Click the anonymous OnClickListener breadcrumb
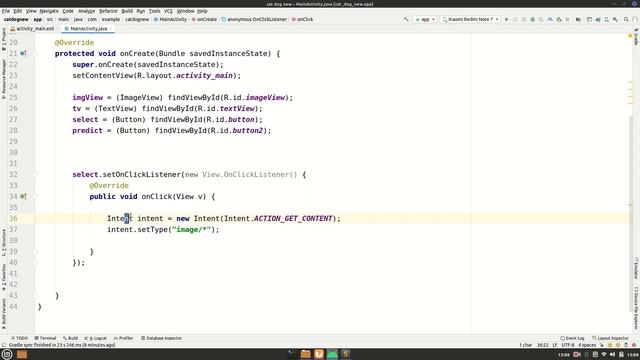This screenshot has width=640, height=360. pyautogui.click(x=254, y=19)
